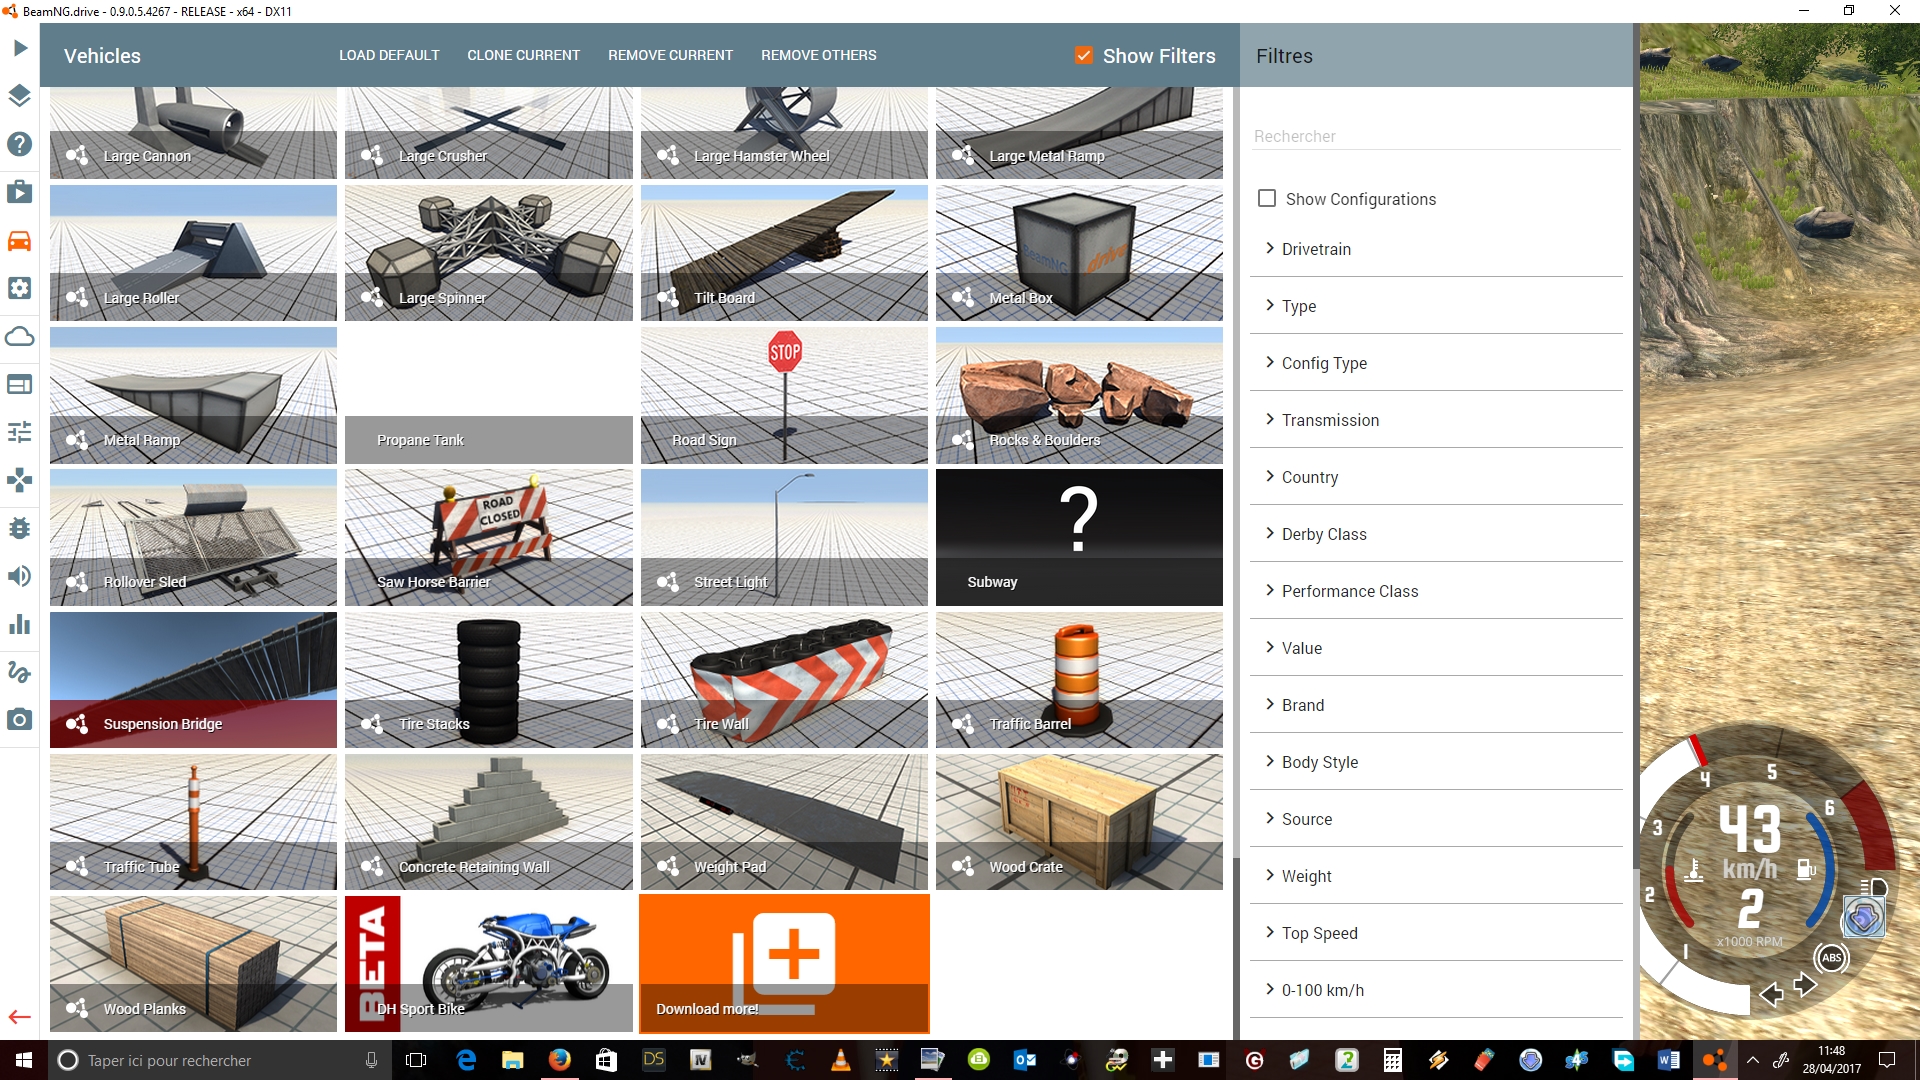This screenshot has height=1080, width=1920.
Task: Expand the Derby Class filter
Action: tap(1436, 534)
